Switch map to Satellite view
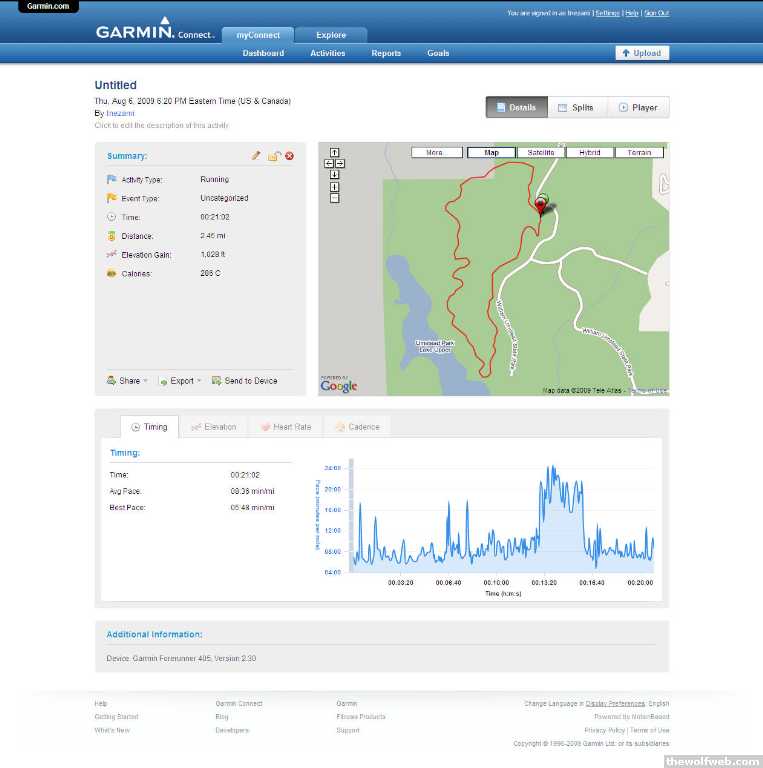This screenshot has height=768, width=763. pyautogui.click(x=541, y=153)
